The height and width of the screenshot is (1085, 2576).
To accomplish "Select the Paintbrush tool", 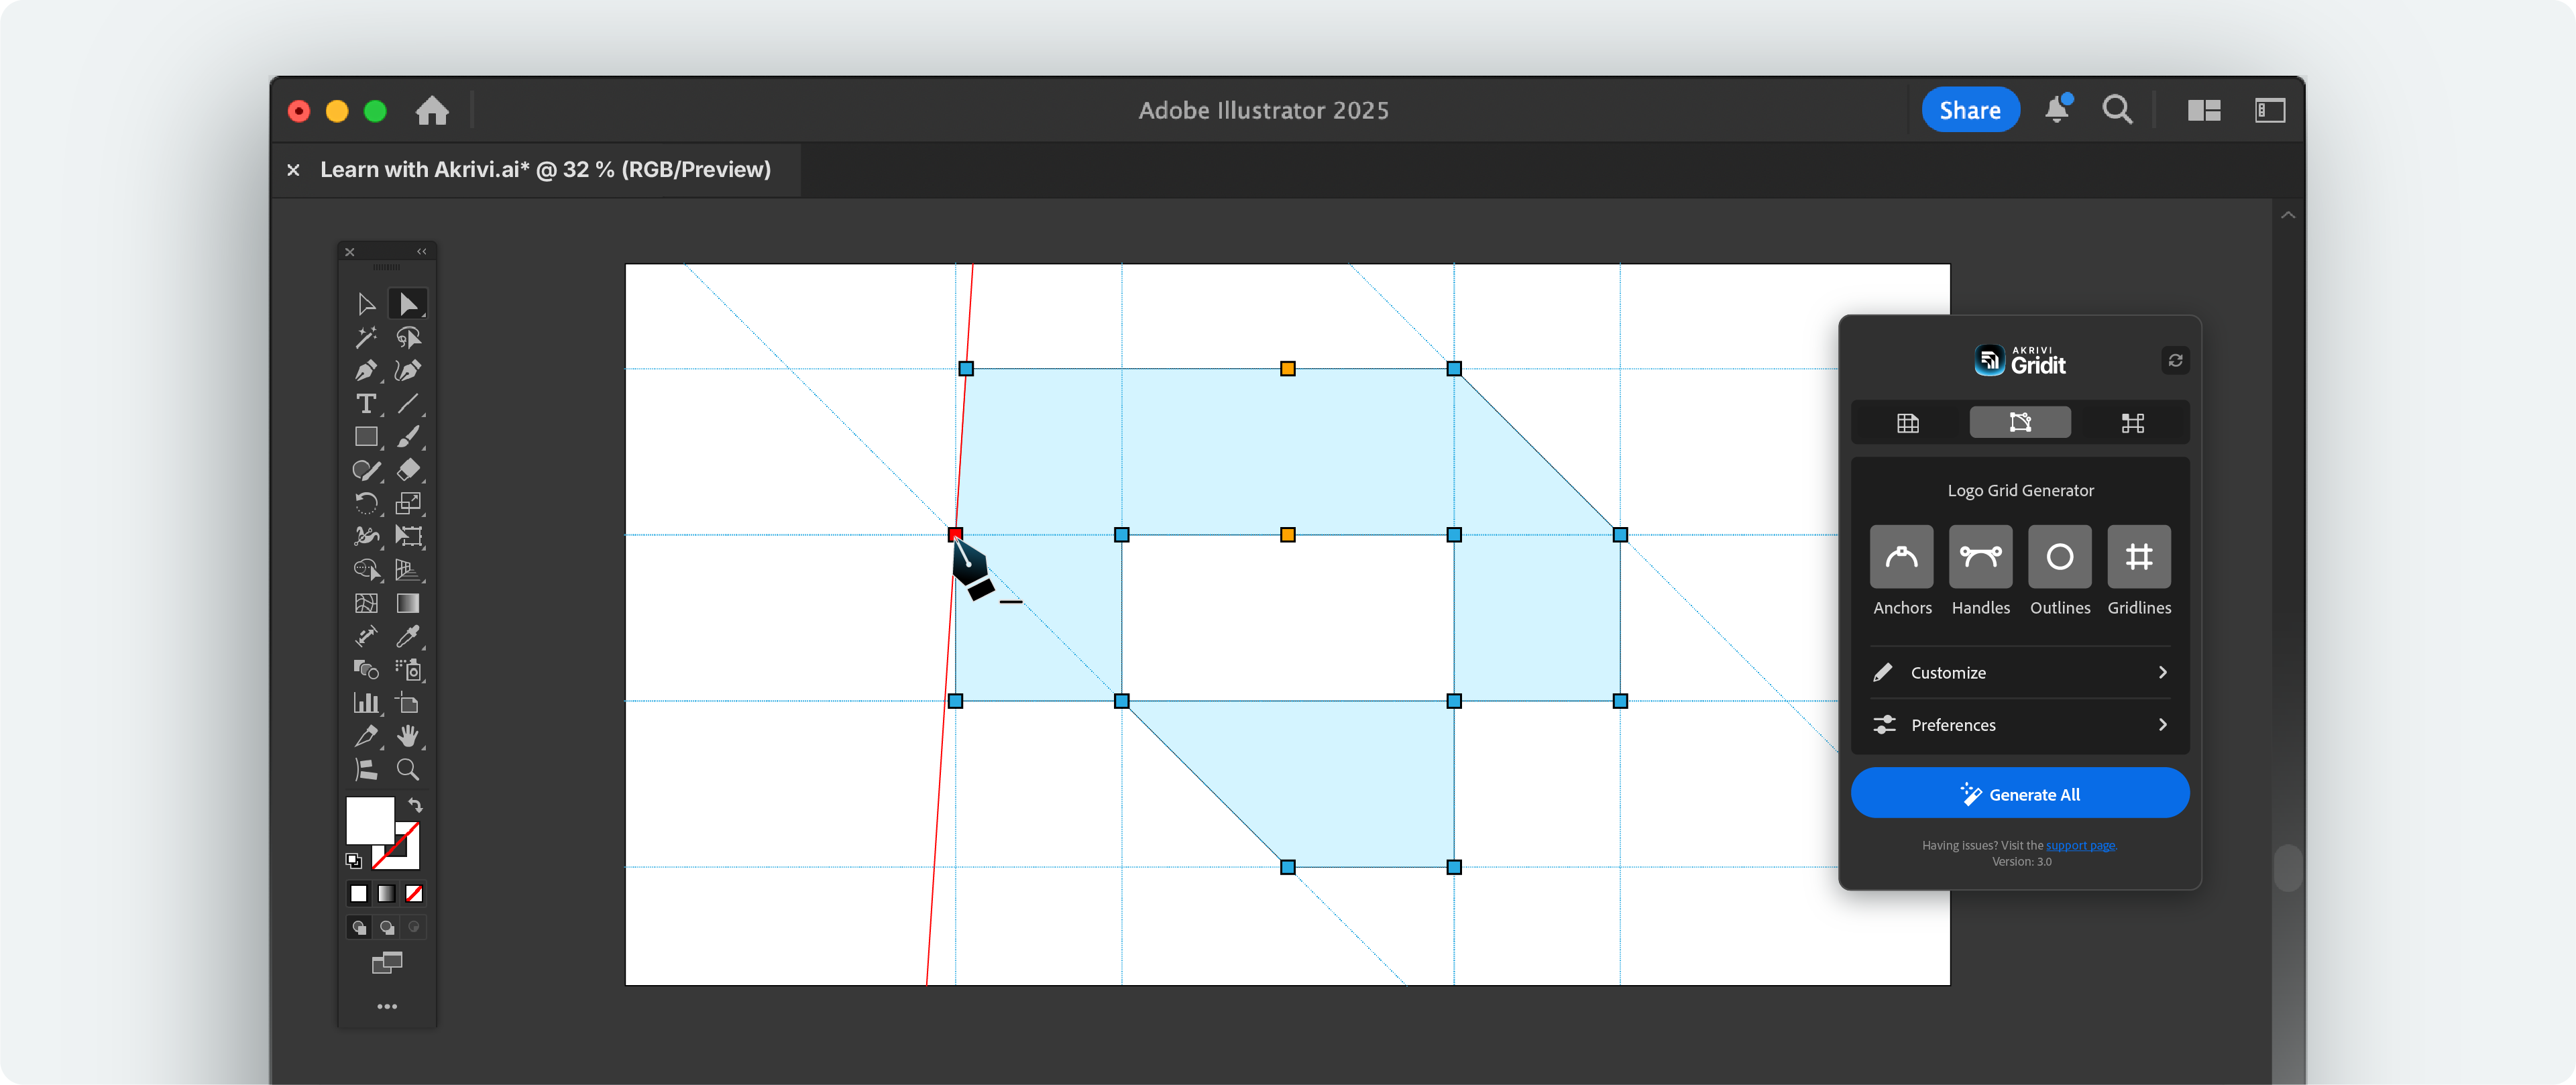I will (x=408, y=437).
